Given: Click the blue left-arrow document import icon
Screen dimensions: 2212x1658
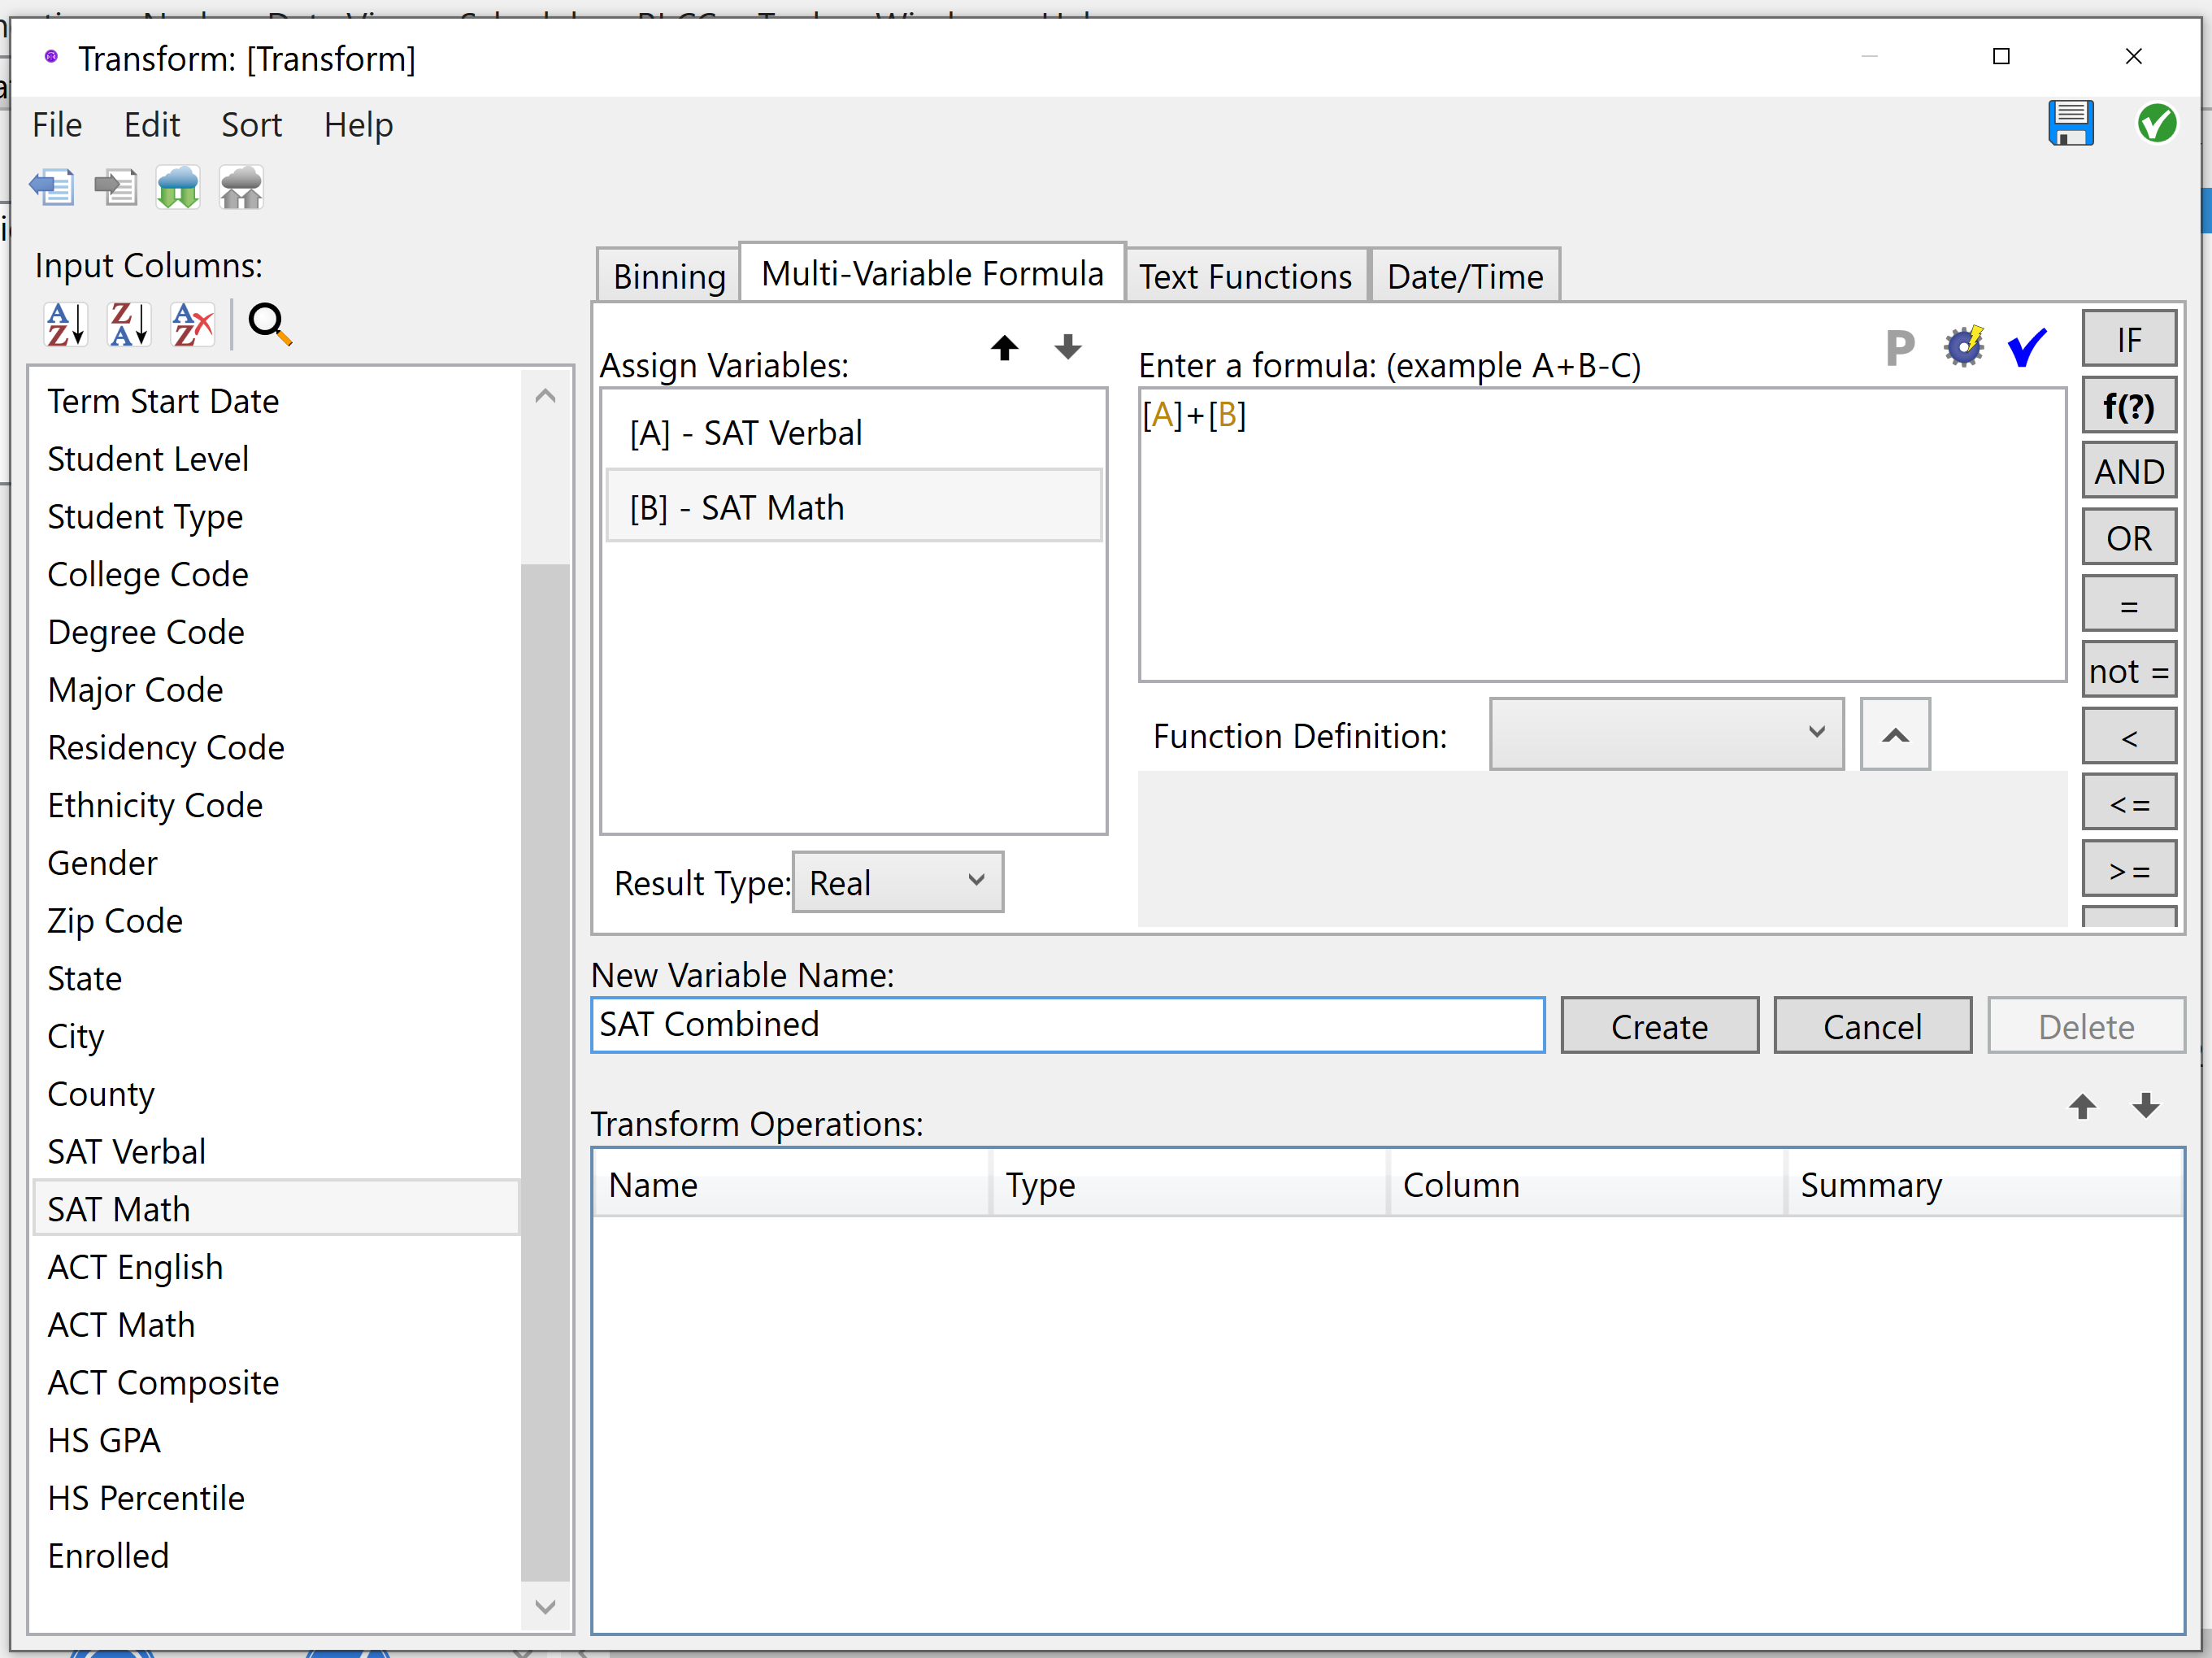Looking at the screenshot, I should (x=52, y=187).
